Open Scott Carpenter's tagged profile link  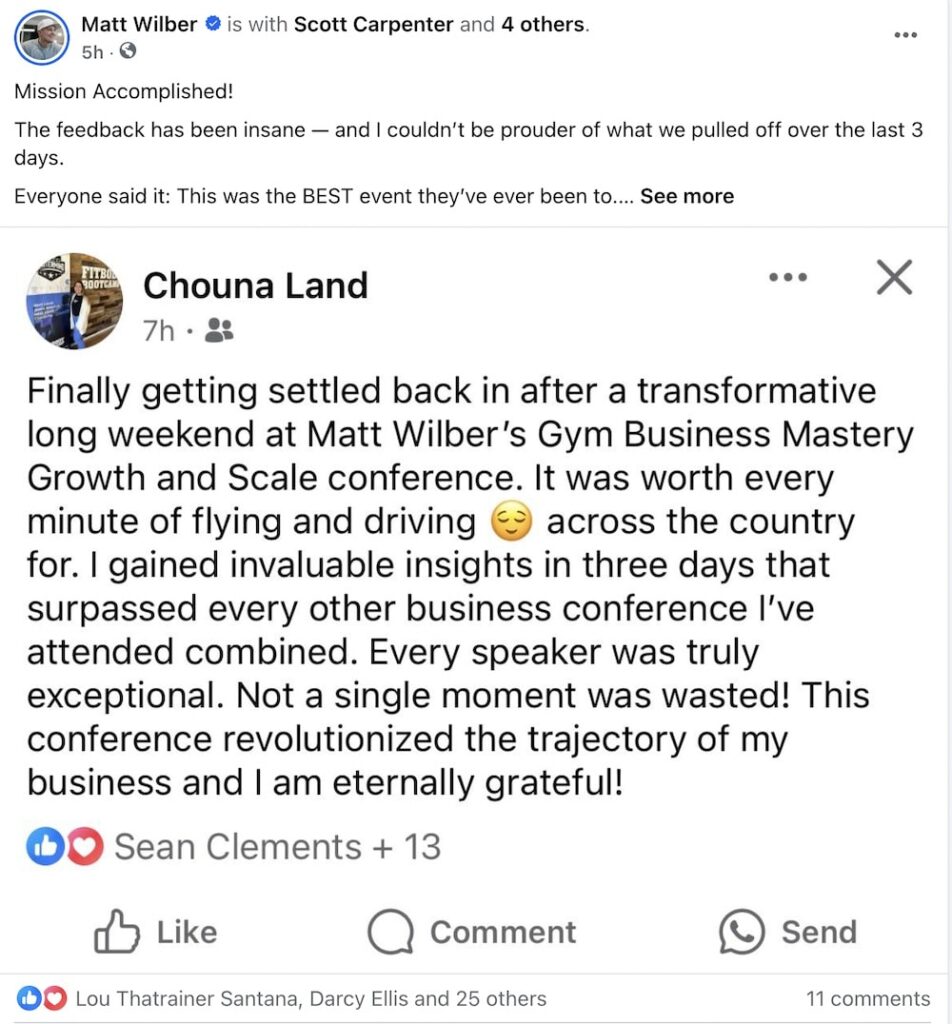point(373,24)
